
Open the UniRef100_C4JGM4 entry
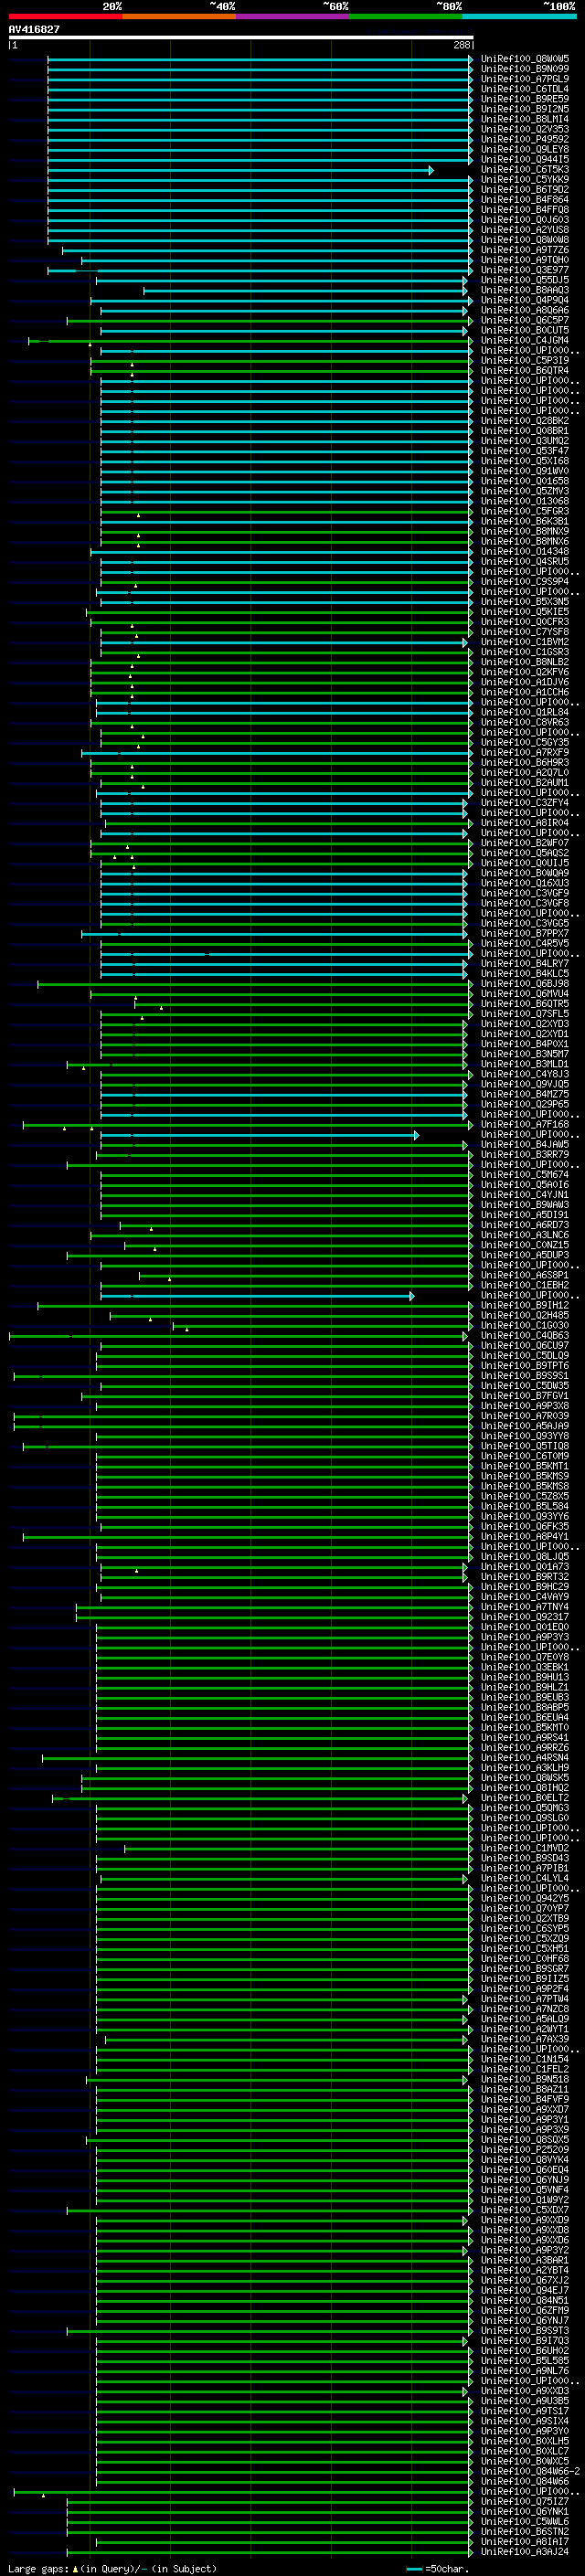pyautogui.click(x=525, y=340)
